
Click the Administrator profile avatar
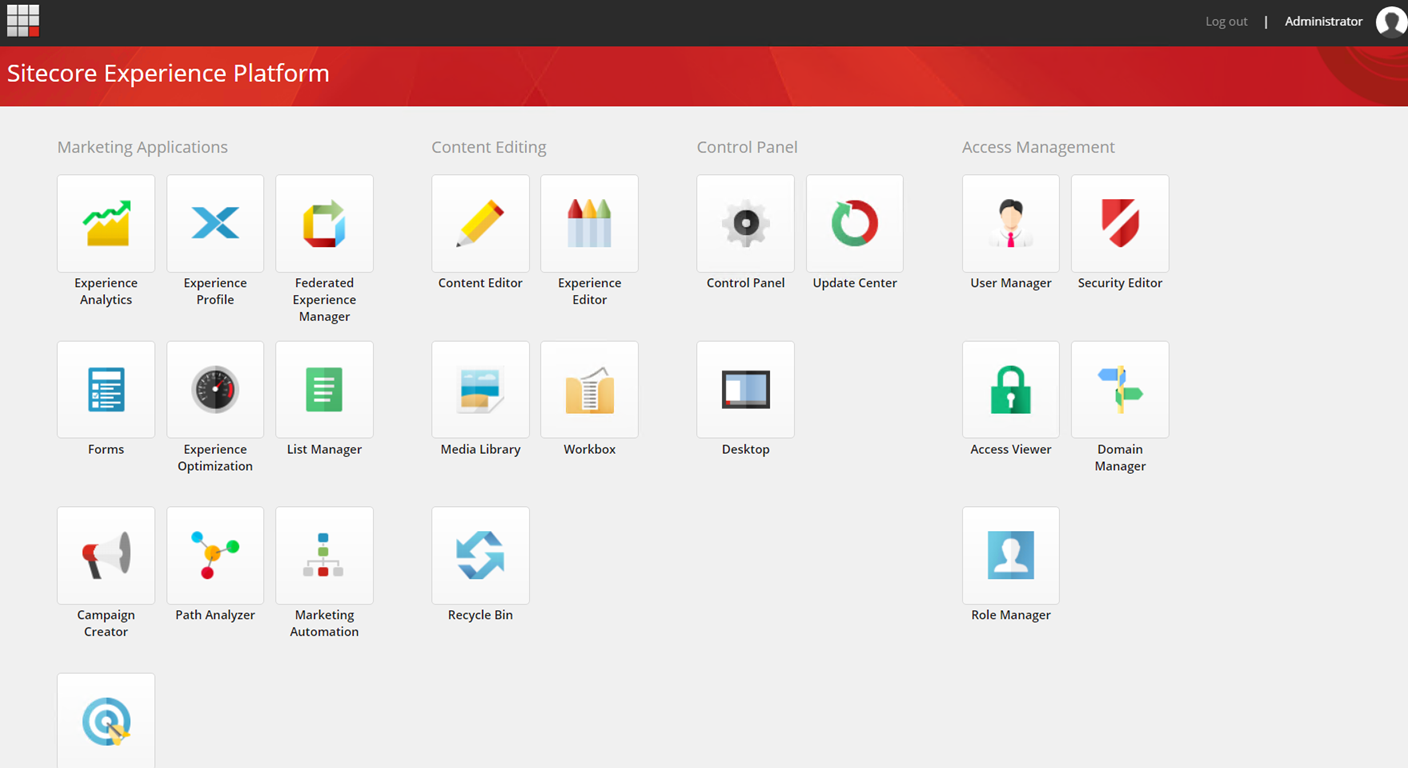point(1391,21)
